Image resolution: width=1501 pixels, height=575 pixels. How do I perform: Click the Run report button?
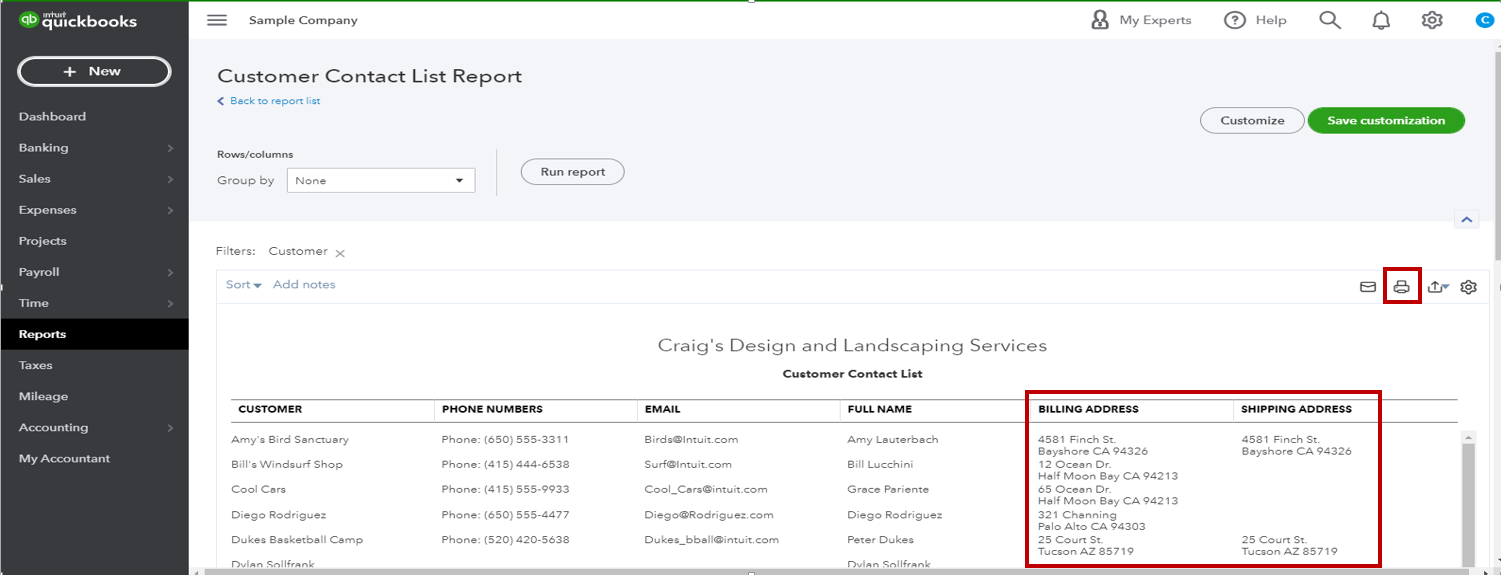[573, 172]
